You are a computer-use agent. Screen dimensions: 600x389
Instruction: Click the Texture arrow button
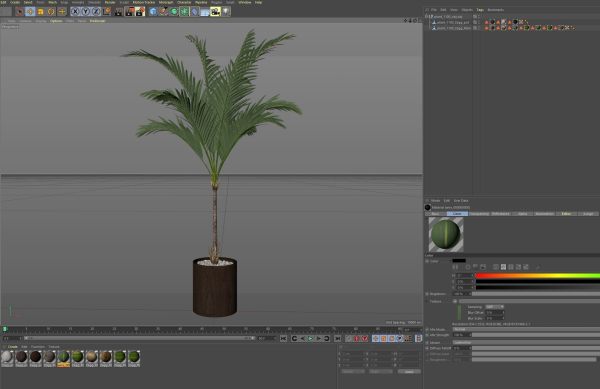[x=455, y=301]
